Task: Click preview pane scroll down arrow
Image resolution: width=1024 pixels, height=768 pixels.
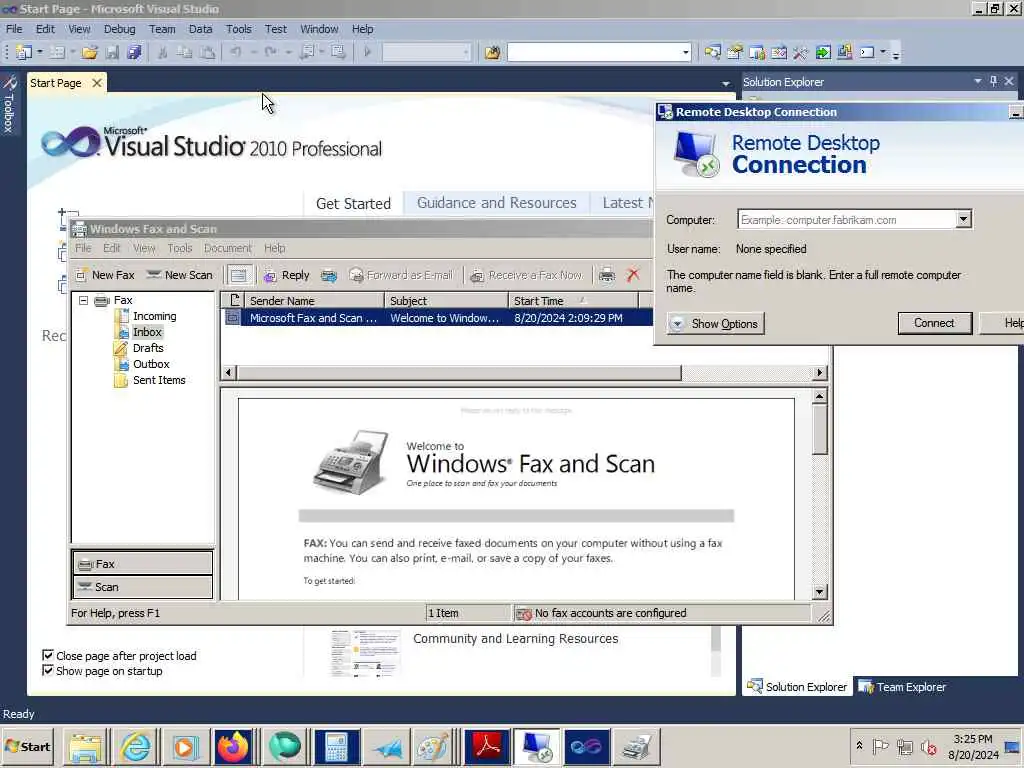Action: (820, 592)
